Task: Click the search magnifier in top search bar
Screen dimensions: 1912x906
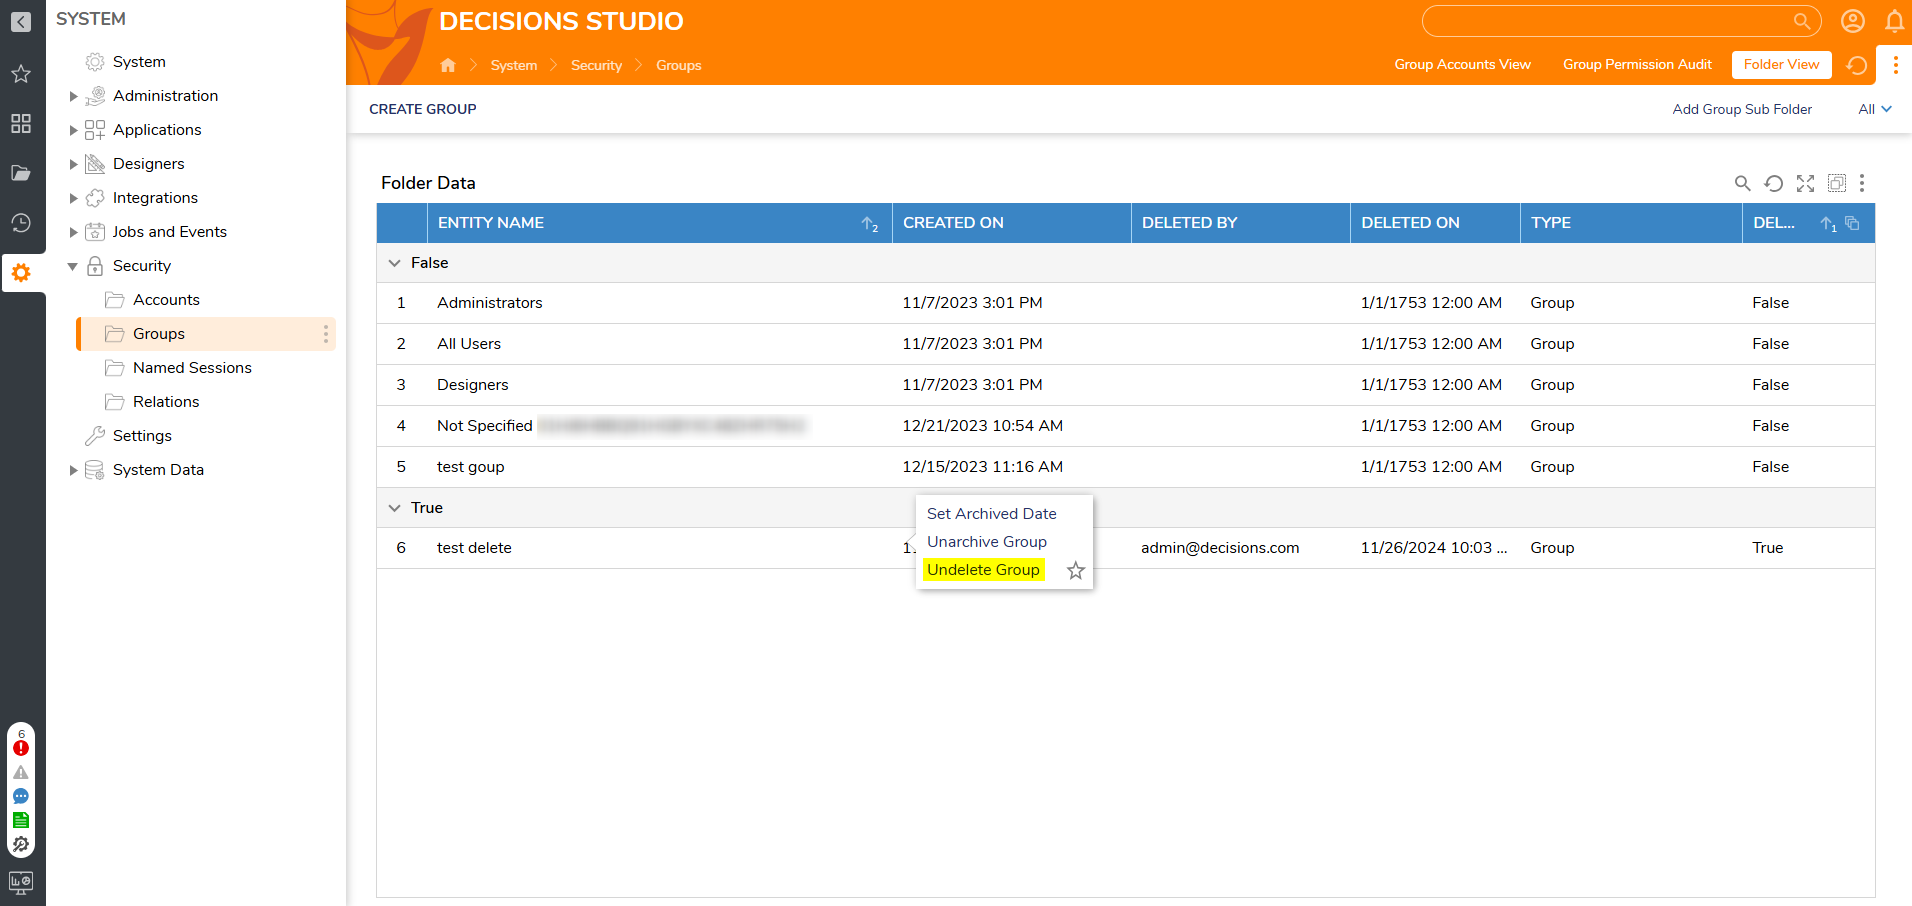Action: click(x=1802, y=21)
